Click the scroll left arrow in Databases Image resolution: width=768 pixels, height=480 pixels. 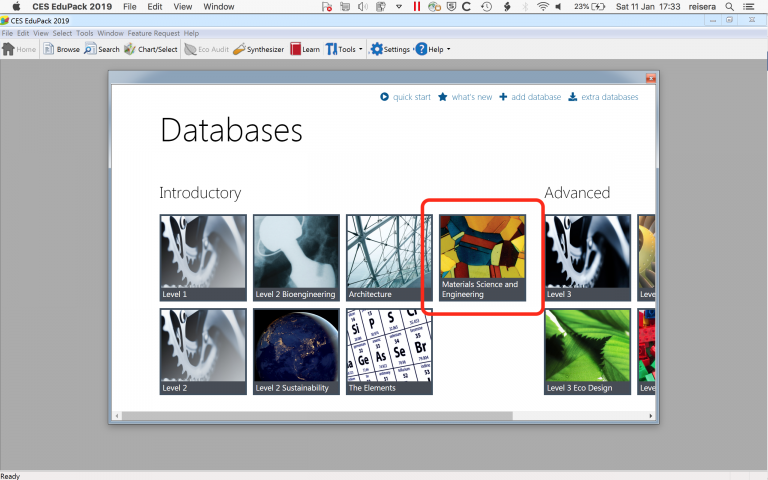117,416
